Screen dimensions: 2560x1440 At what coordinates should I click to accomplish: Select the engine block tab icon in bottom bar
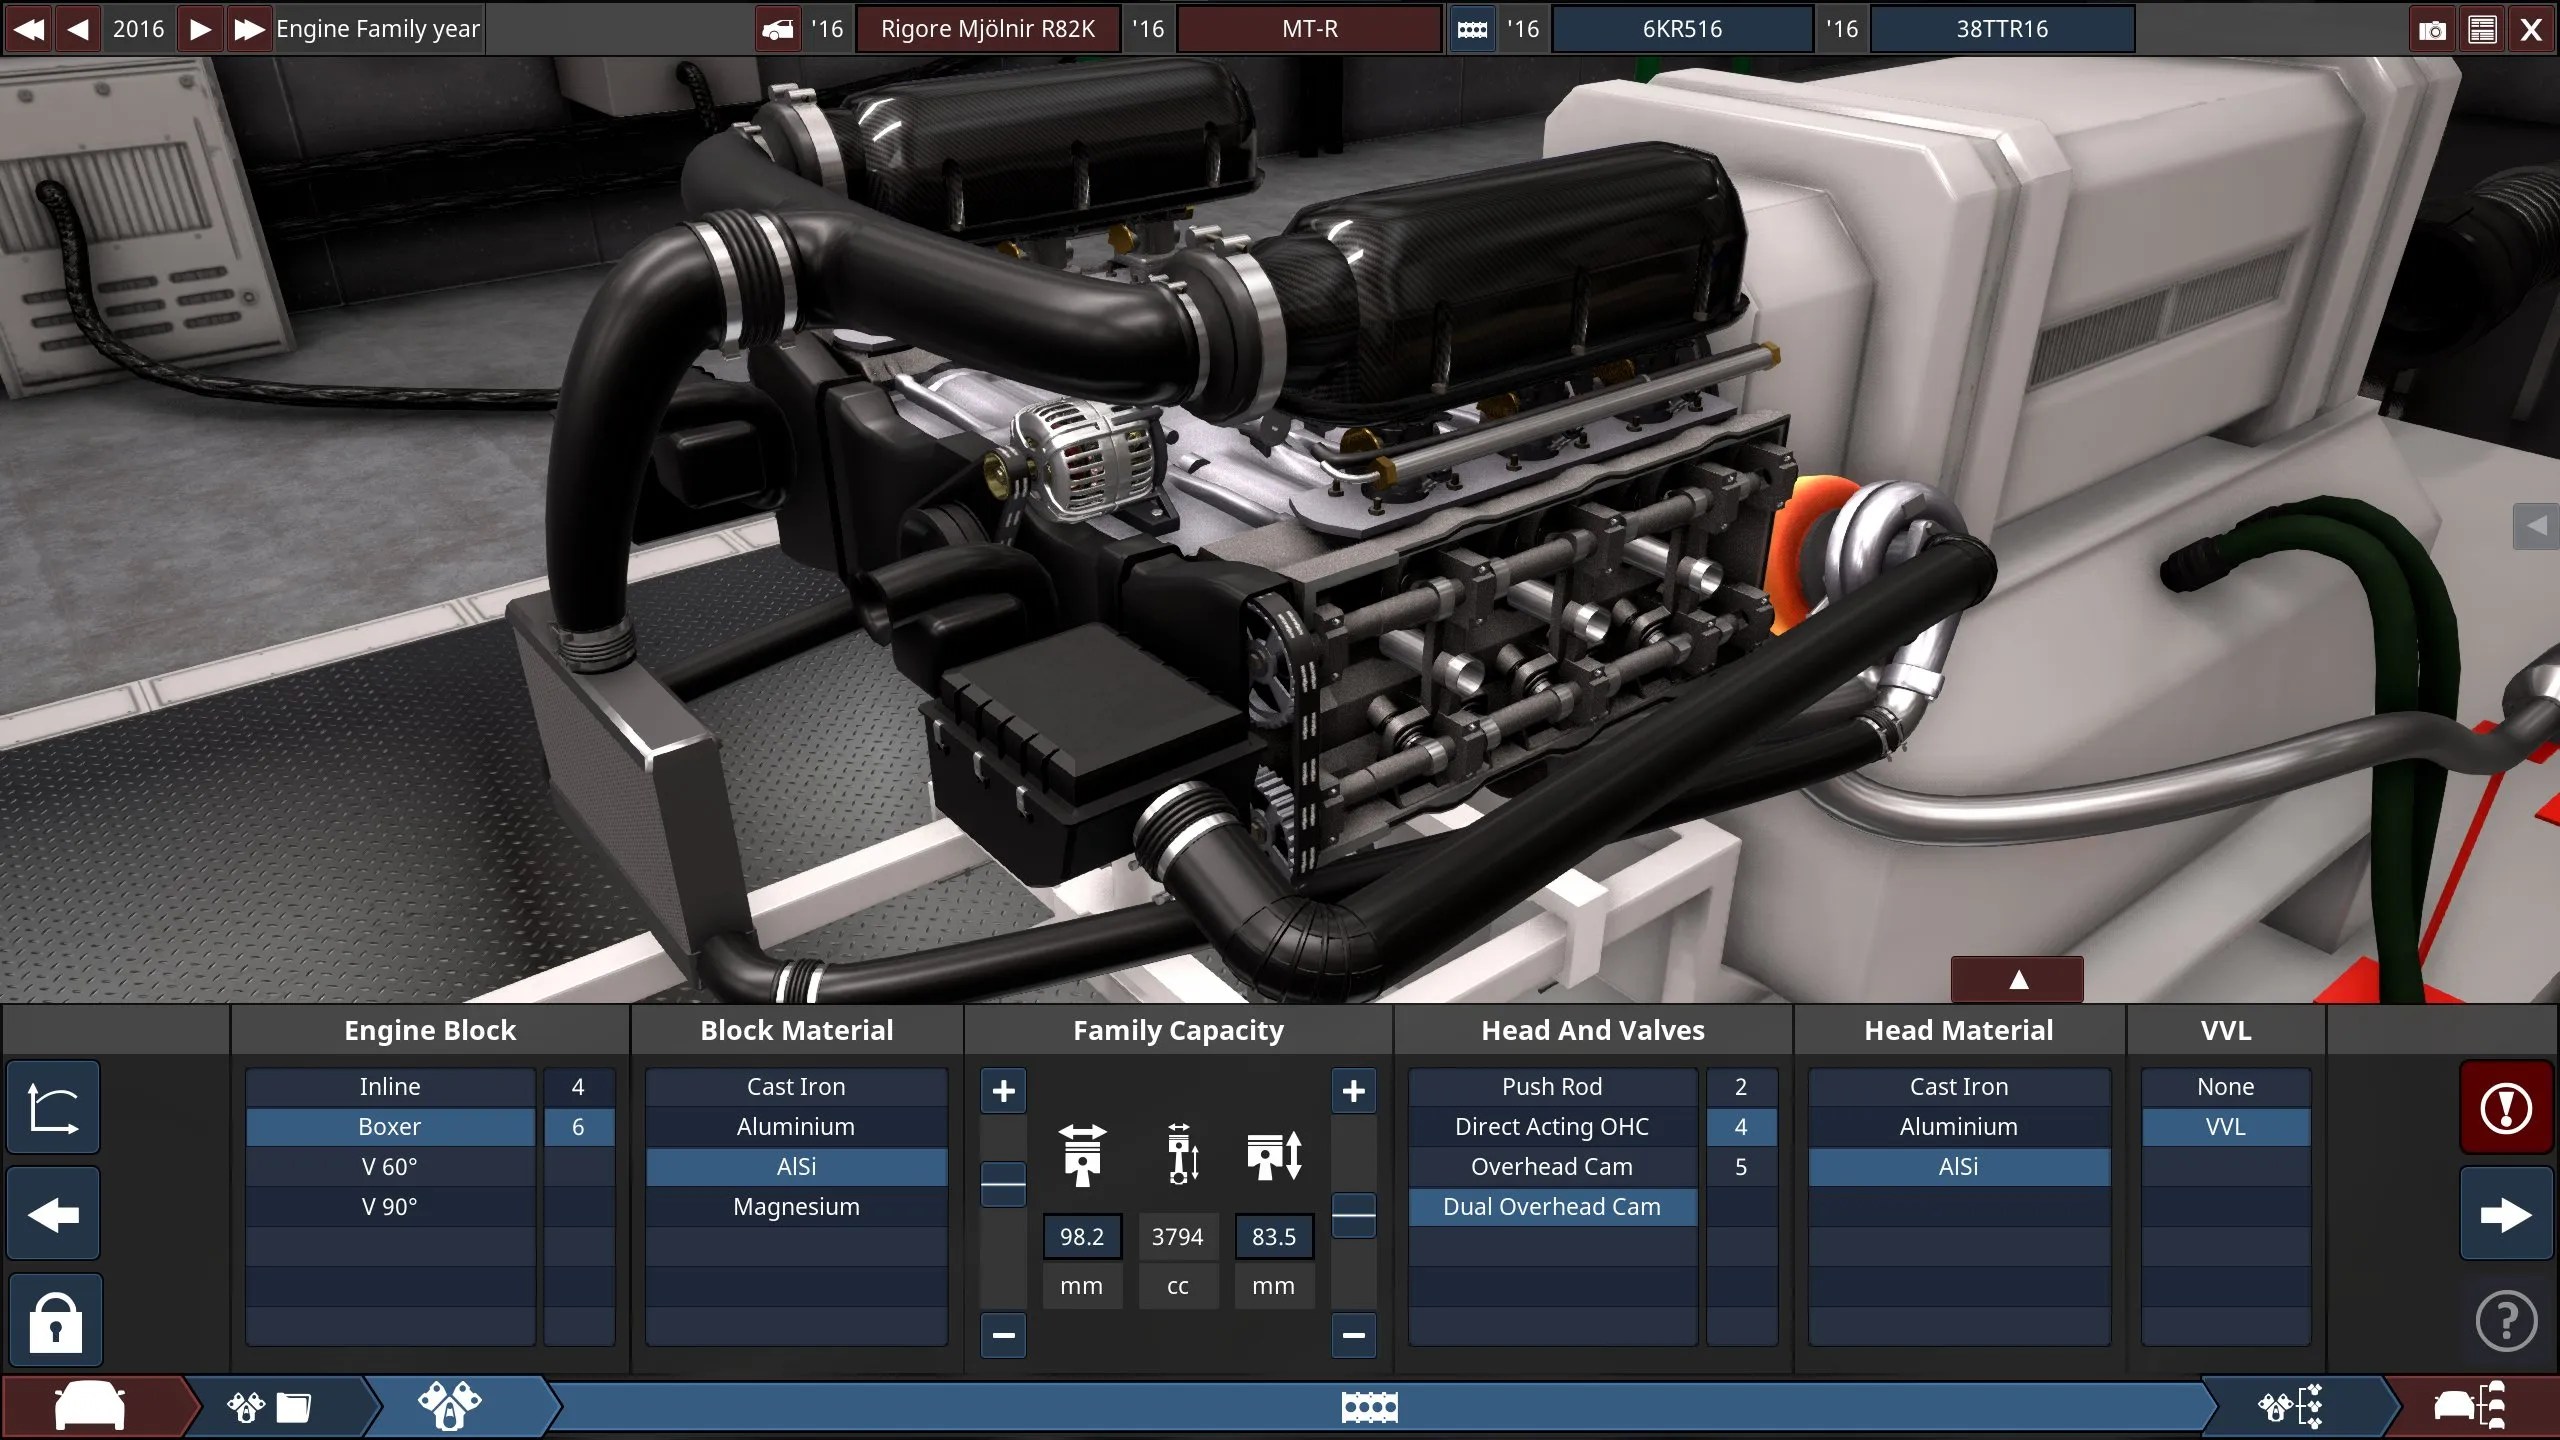pos(1370,1405)
